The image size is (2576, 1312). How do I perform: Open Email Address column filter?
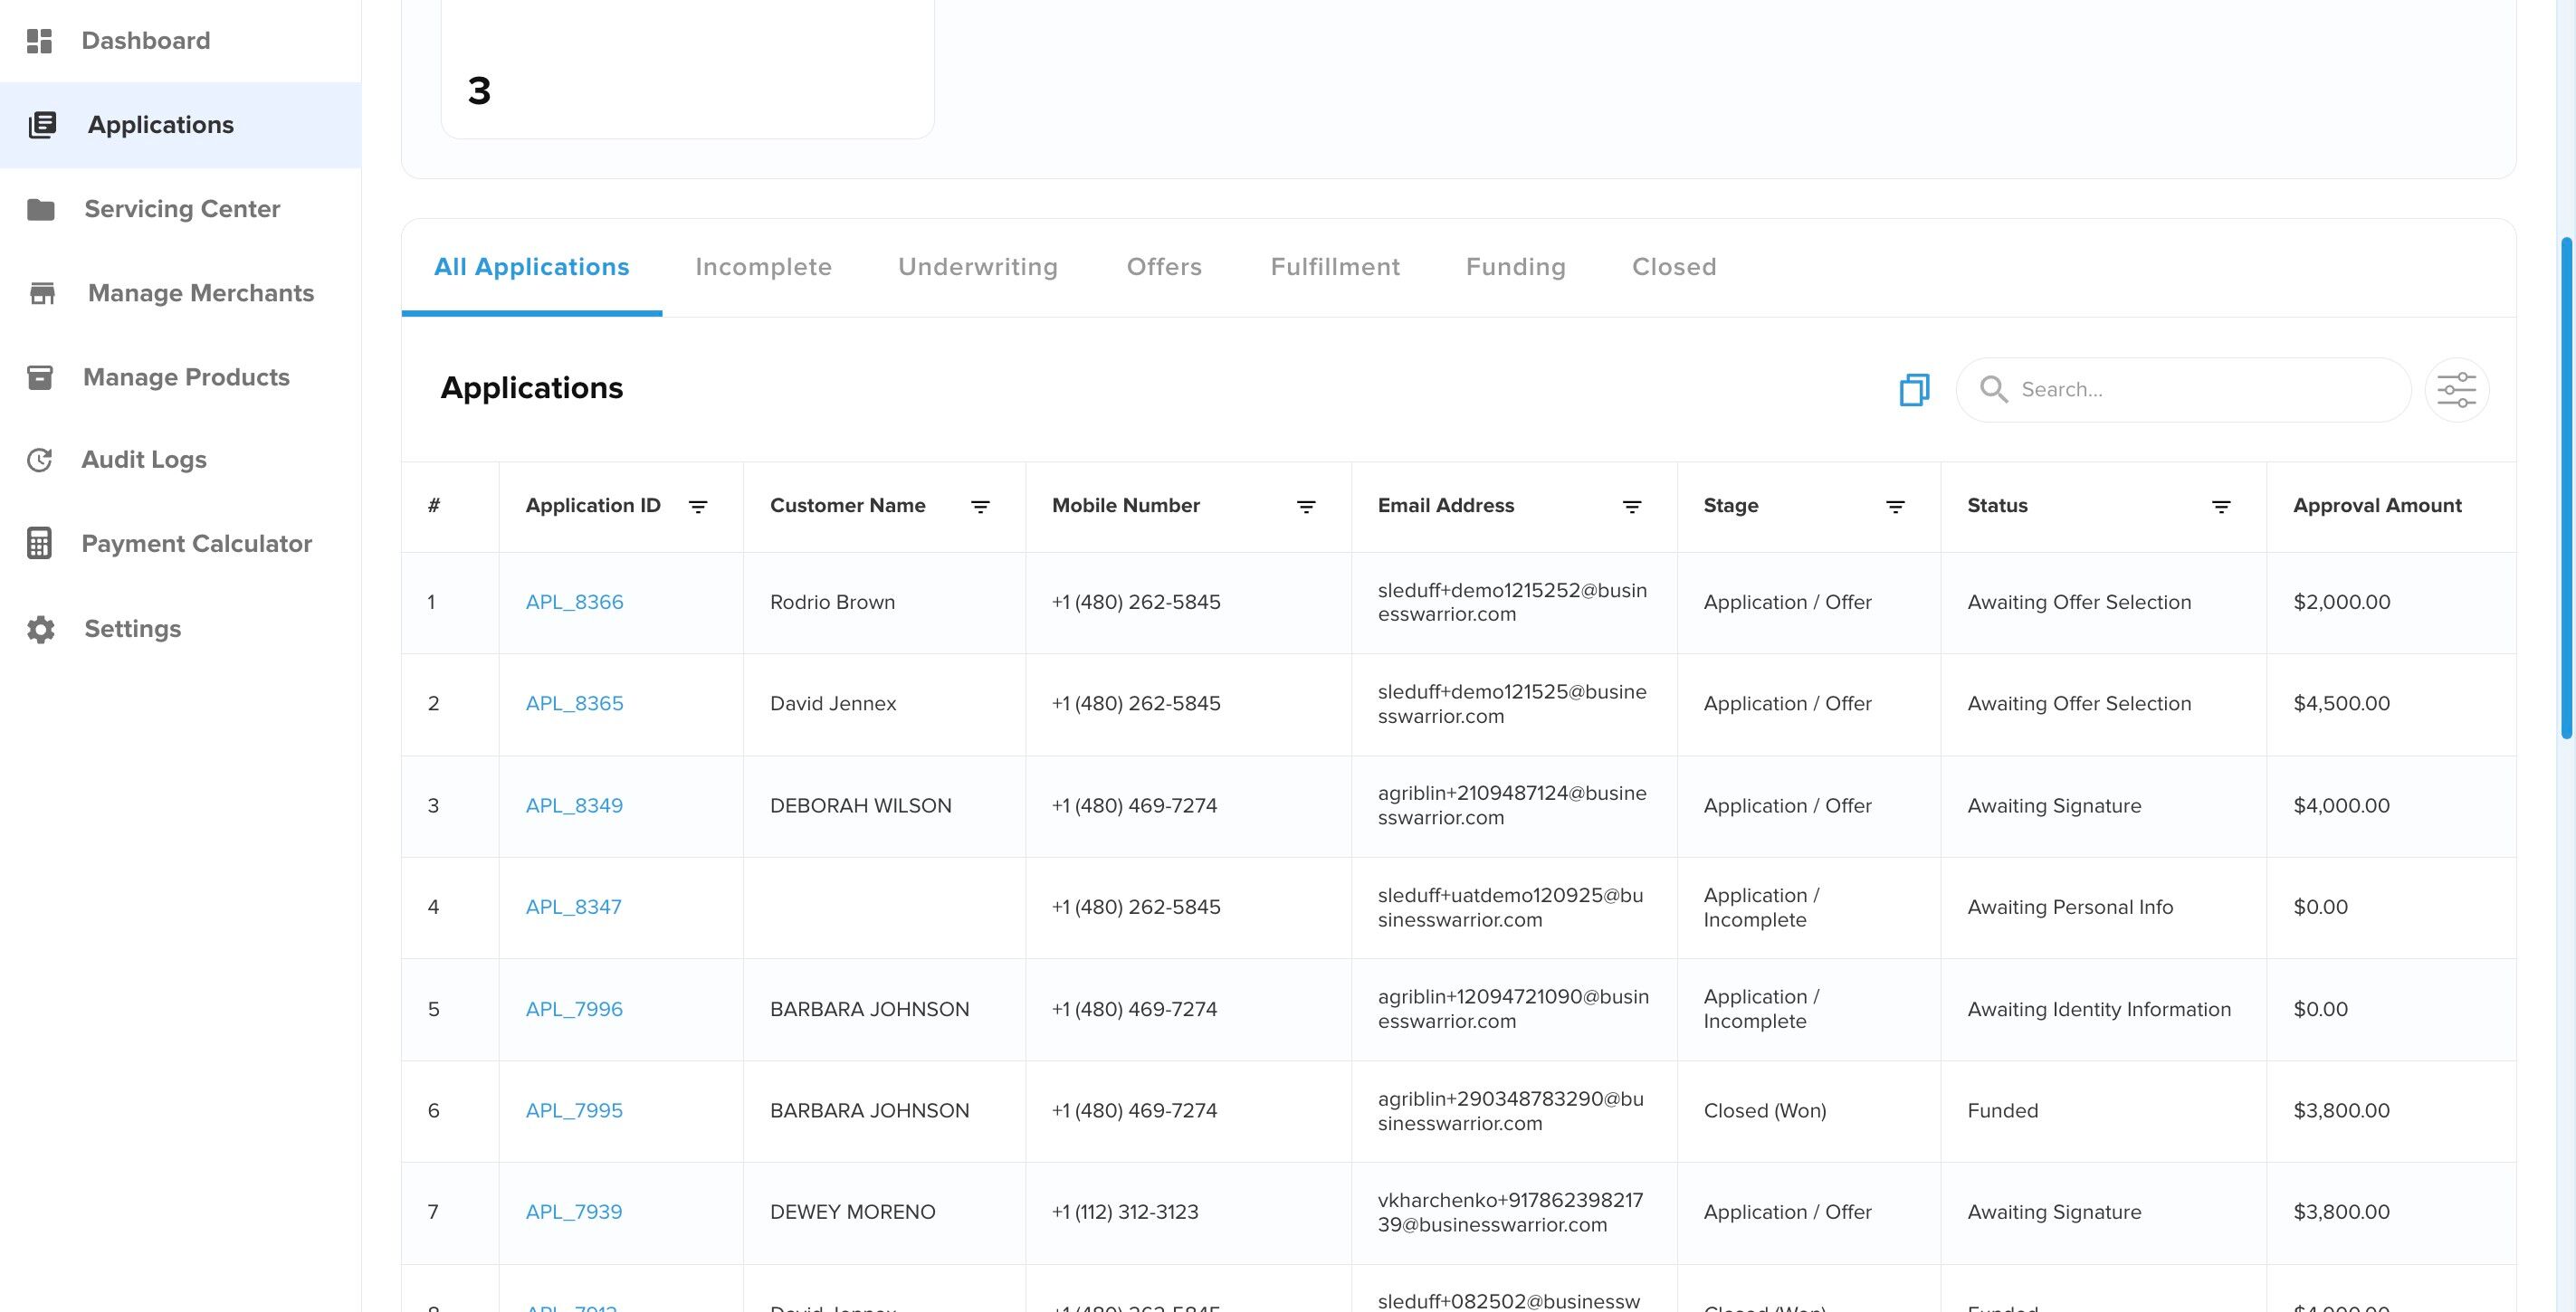pyautogui.click(x=1632, y=507)
